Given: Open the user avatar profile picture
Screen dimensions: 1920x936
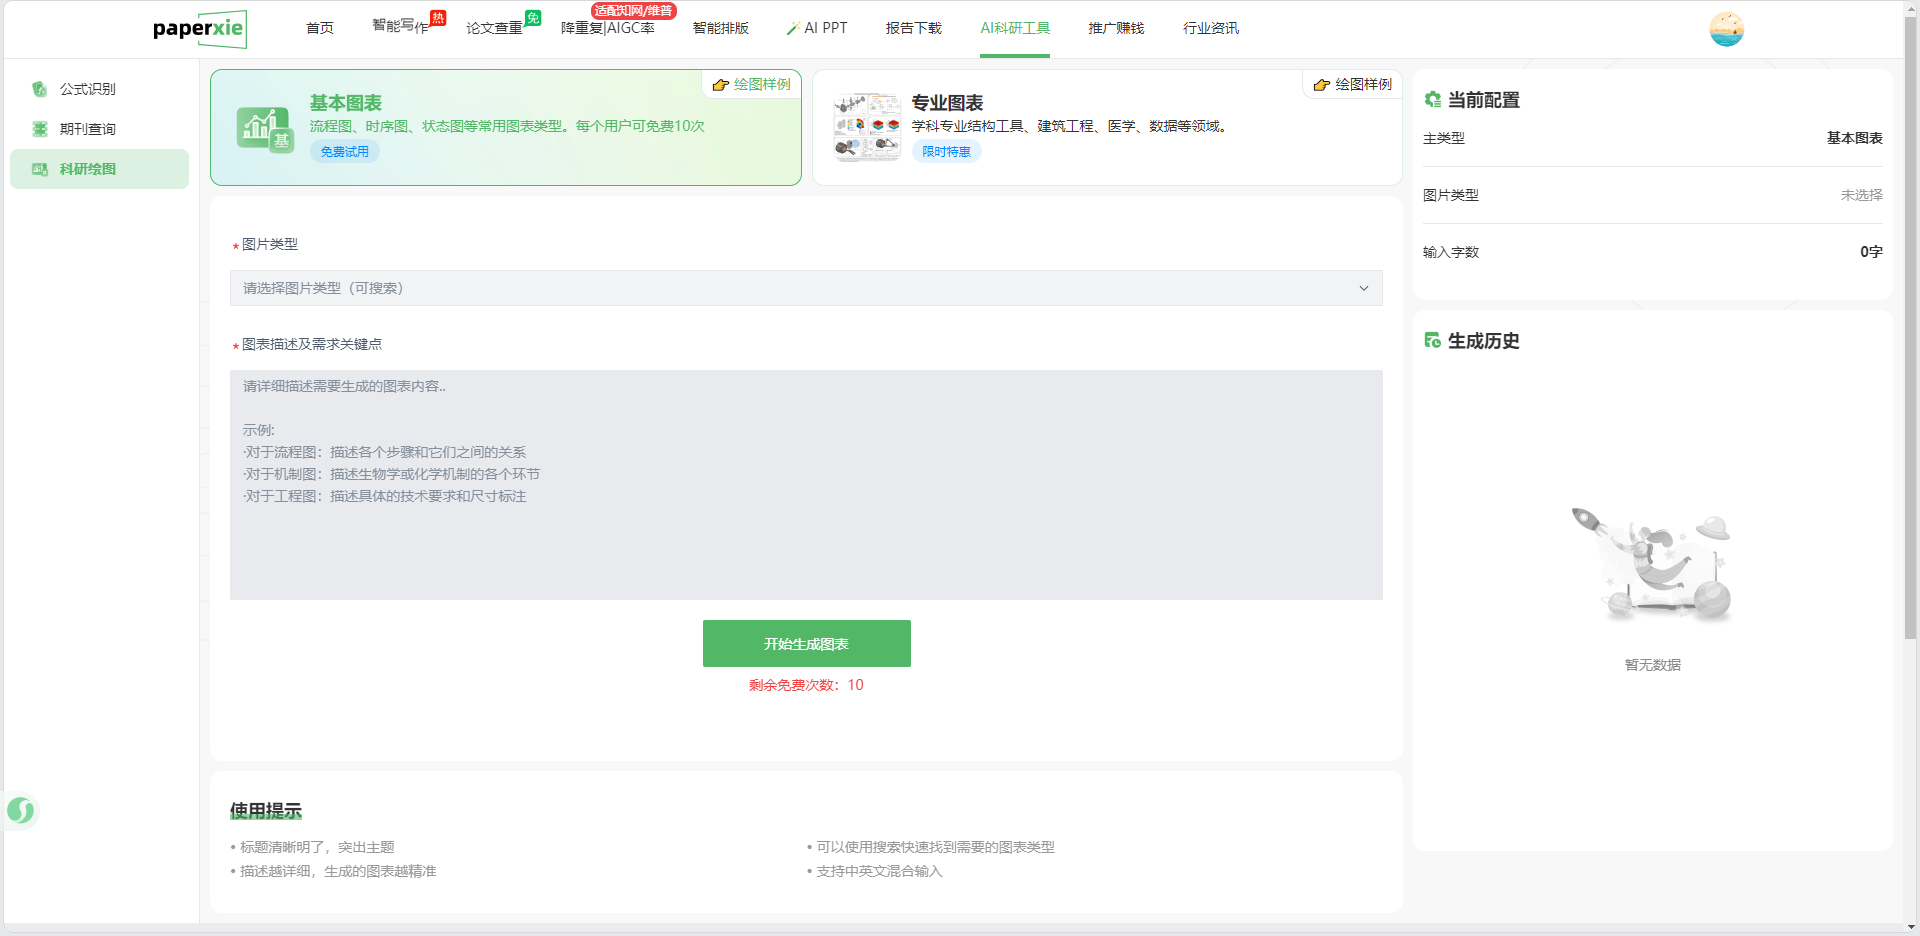Looking at the screenshot, I should [1726, 29].
